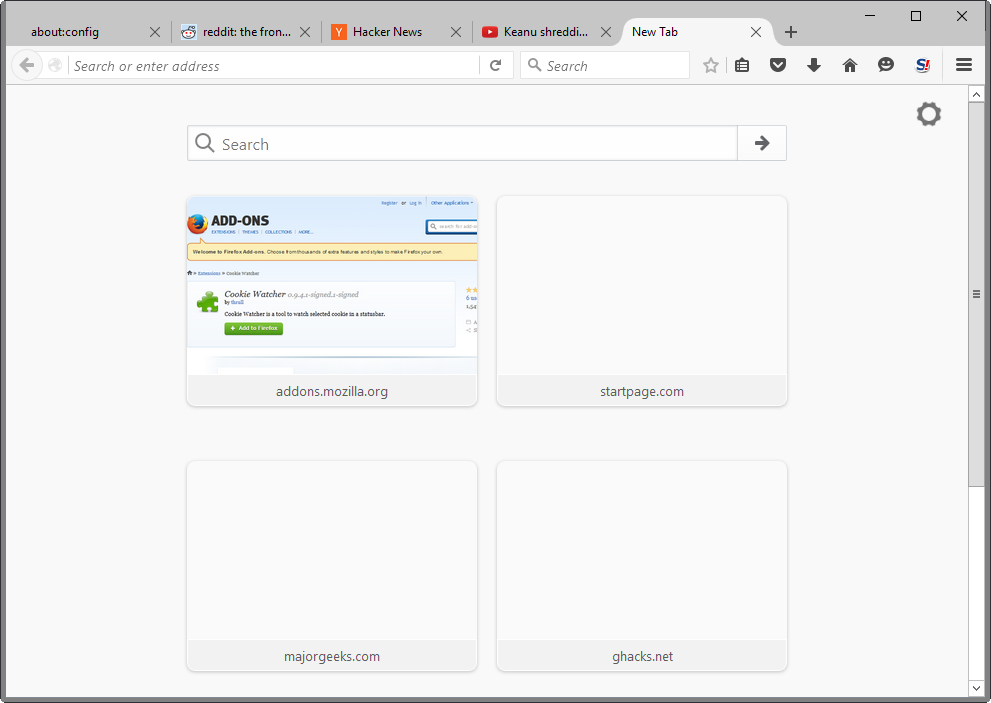Open the startpage.com tile
The width and height of the screenshot is (991, 703).
pos(641,301)
